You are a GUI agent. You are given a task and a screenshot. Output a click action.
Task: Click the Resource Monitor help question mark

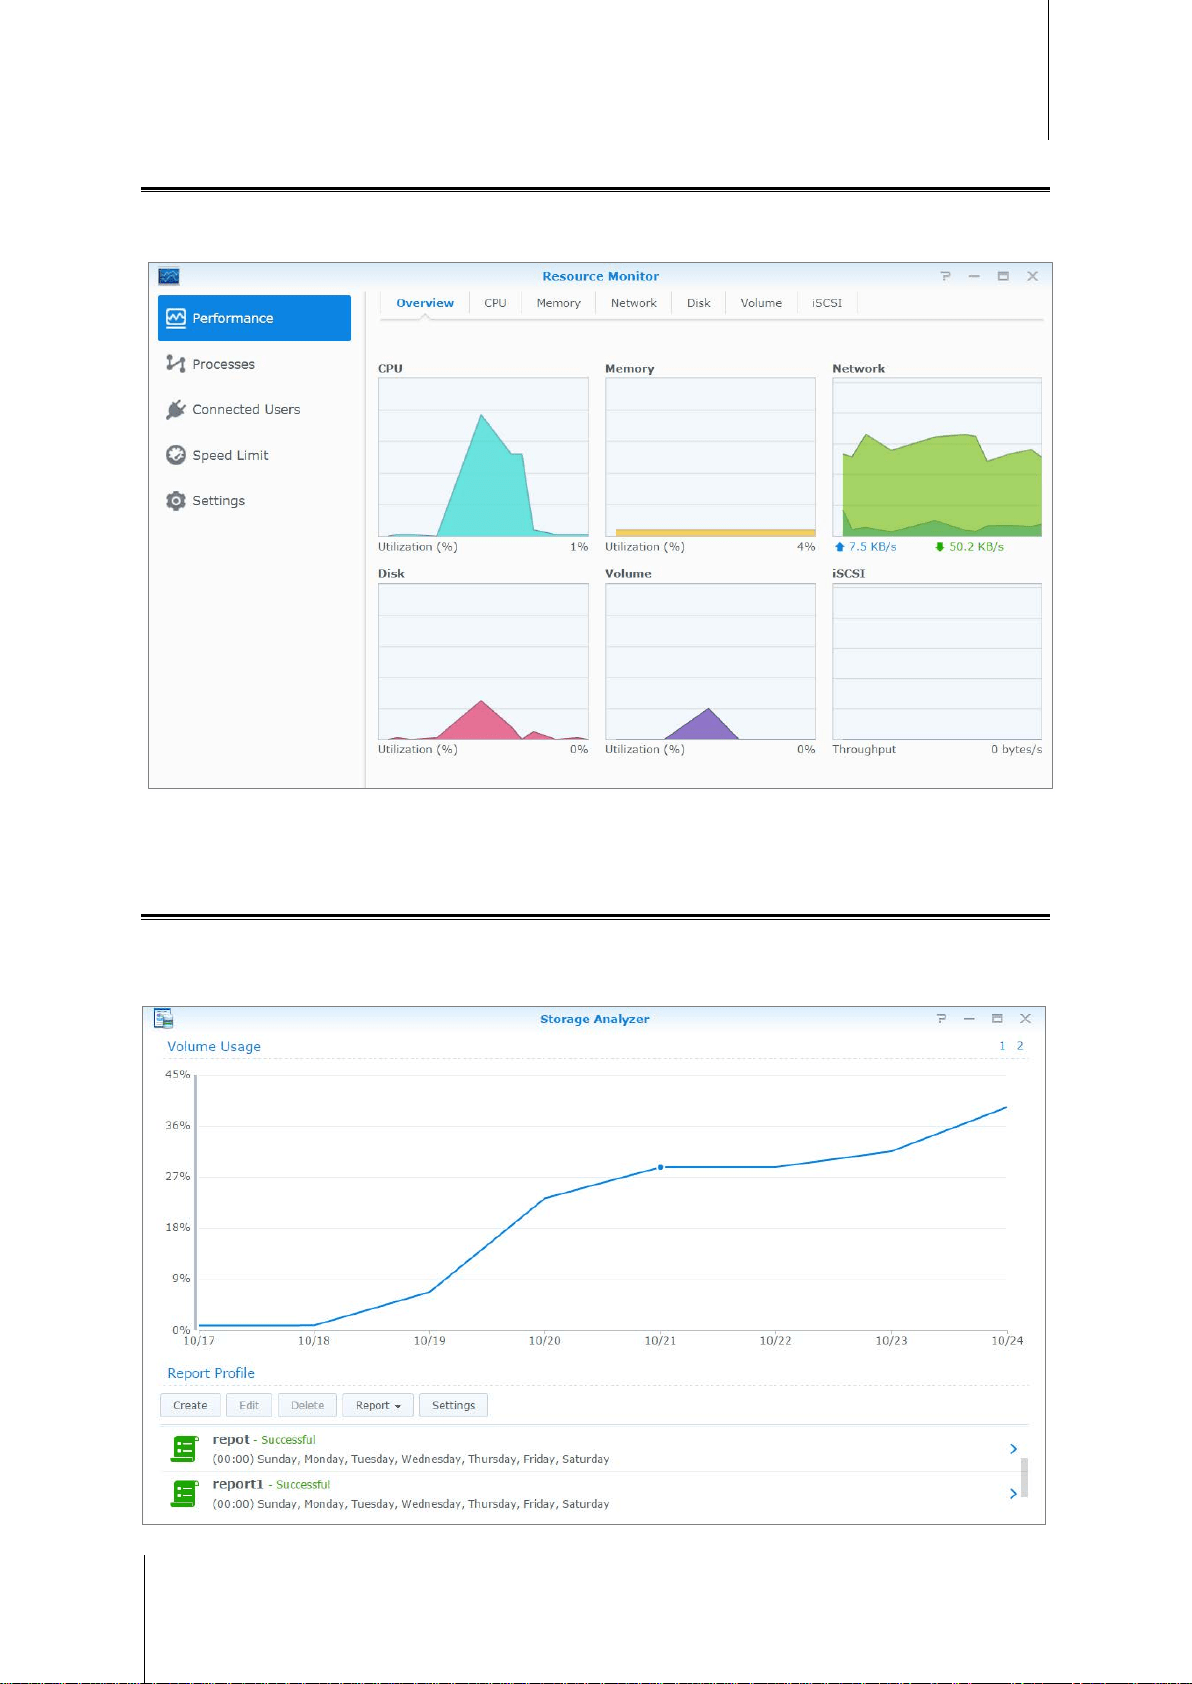tap(945, 276)
